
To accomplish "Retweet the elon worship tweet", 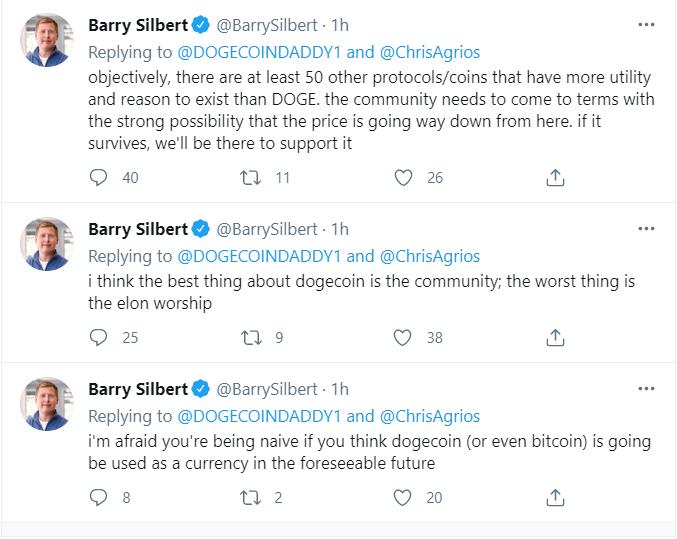I will (251, 338).
